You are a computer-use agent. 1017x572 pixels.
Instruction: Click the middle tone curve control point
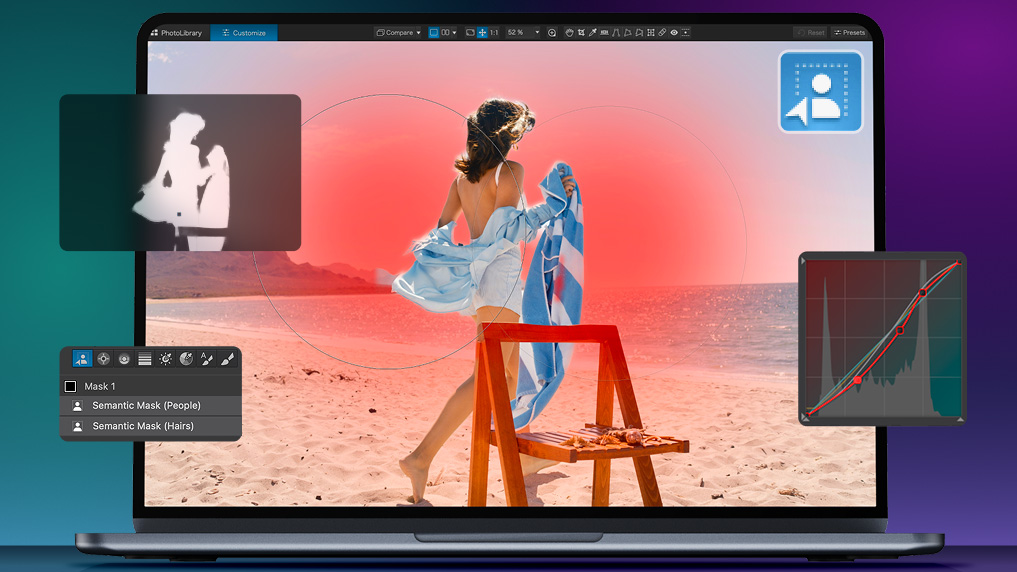coord(900,331)
